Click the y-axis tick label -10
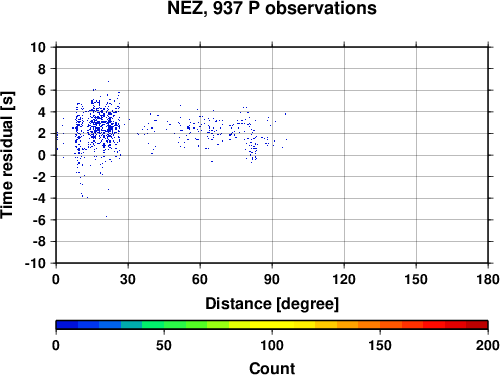 (35, 263)
